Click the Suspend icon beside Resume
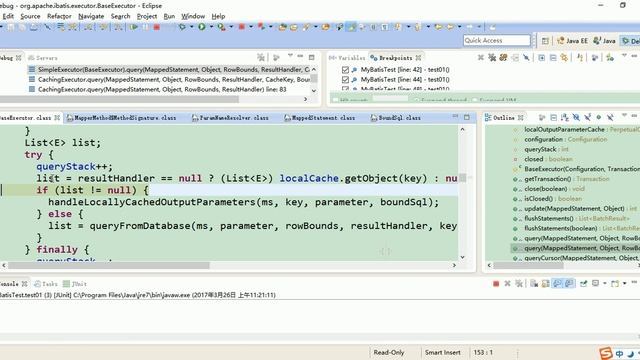640x360 pixels. pyautogui.click(x=145, y=27)
